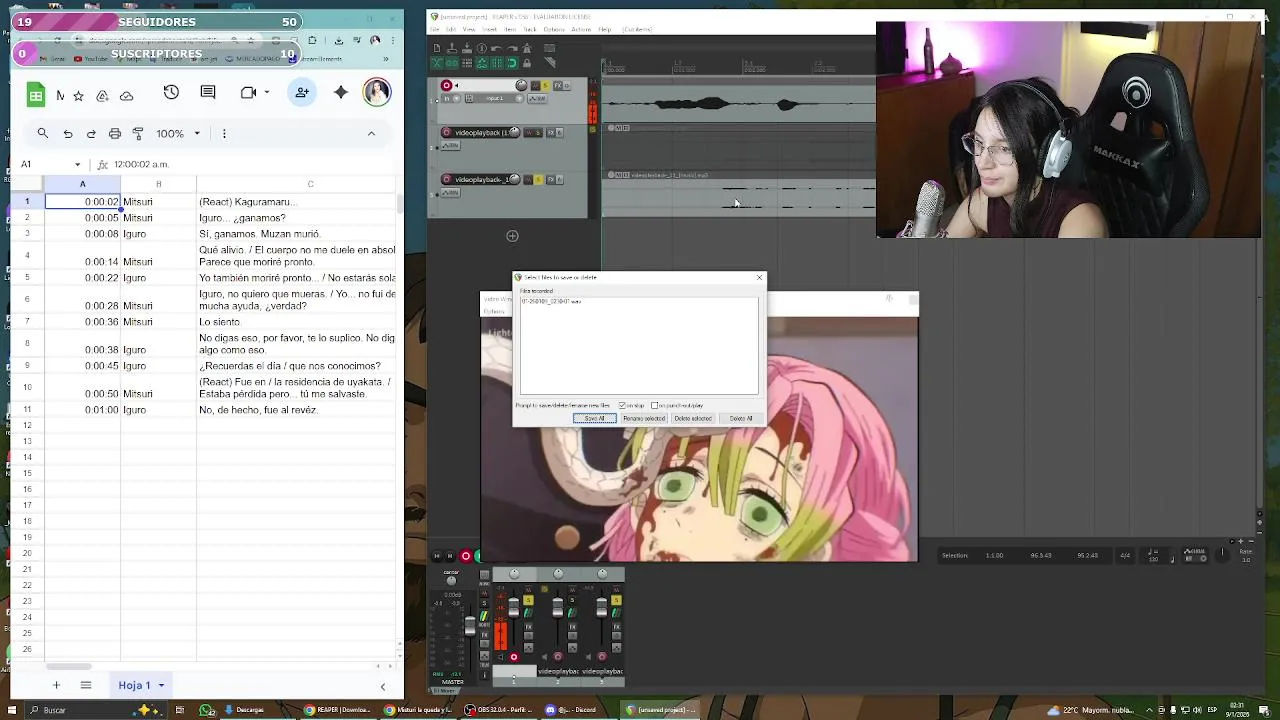Screen dimensions: 1280x720
Task: Mute REAPER track 1
Action: (535, 86)
